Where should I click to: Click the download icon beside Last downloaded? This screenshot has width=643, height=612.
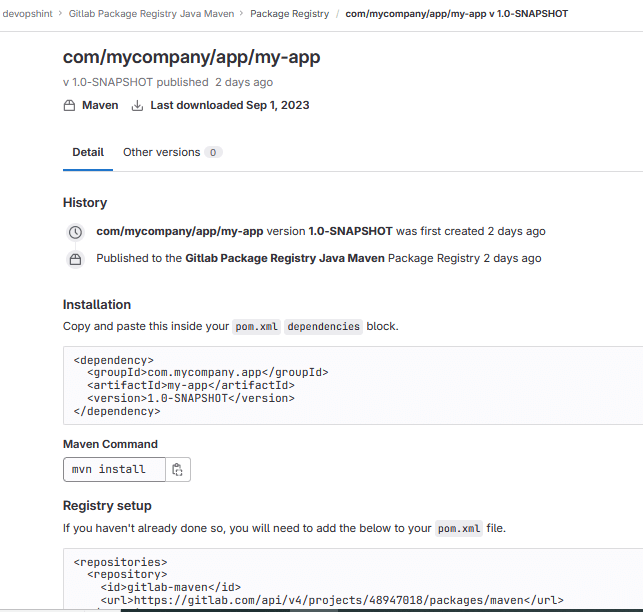pyautogui.click(x=137, y=105)
